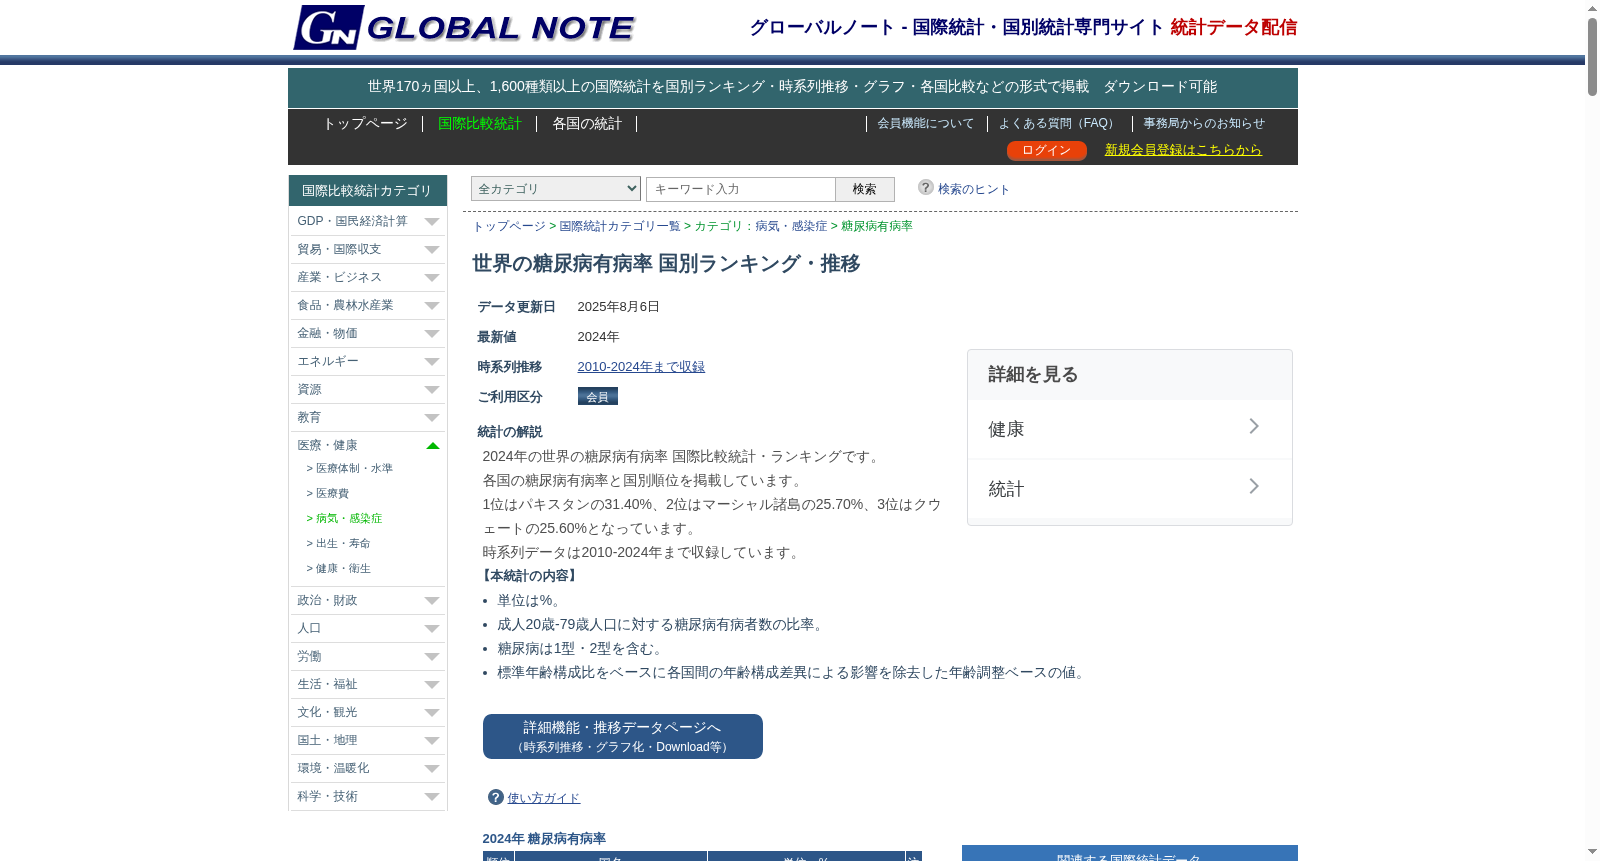
Task: Expand 金融・物価 category arrow
Action: (x=432, y=334)
